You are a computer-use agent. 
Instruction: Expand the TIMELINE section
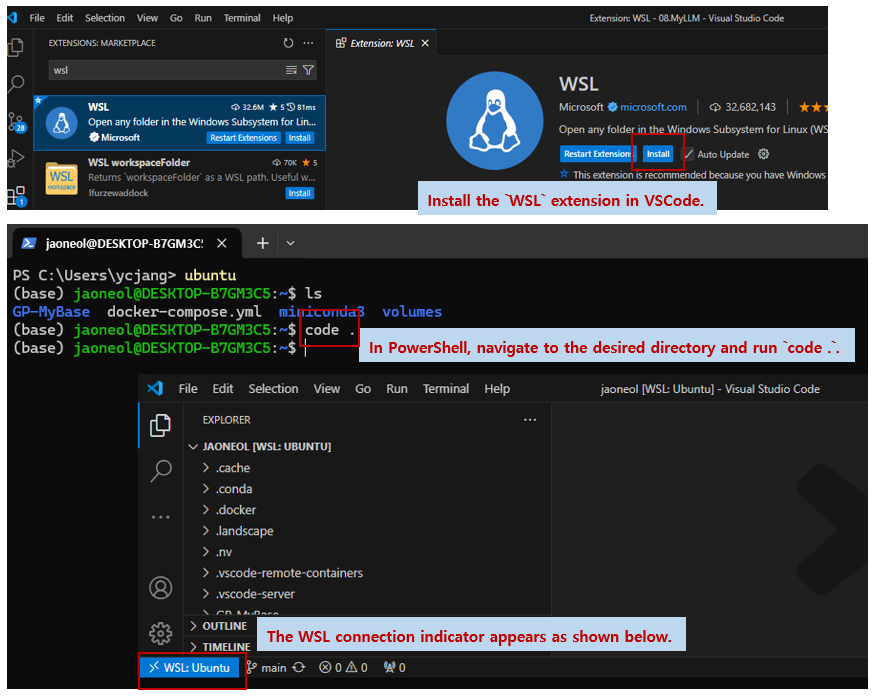220,647
